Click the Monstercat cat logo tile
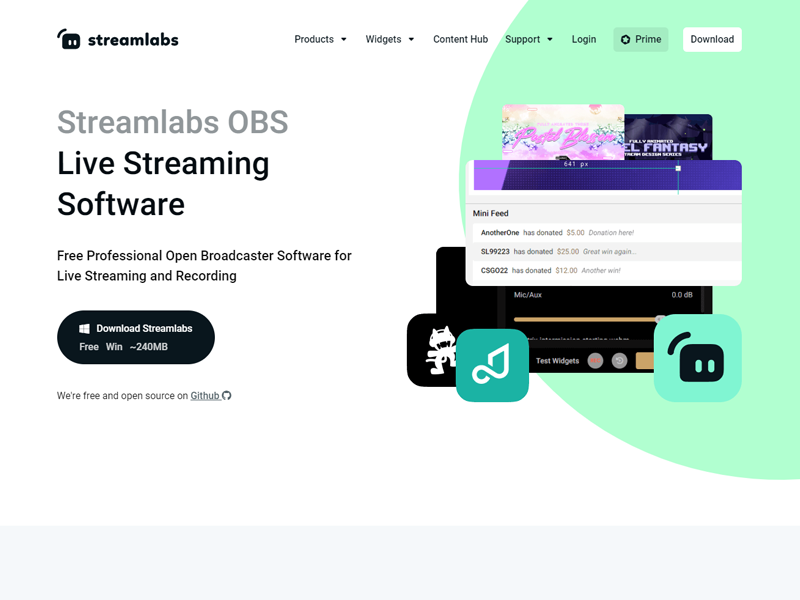The image size is (800, 600). (x=432, y=350)
